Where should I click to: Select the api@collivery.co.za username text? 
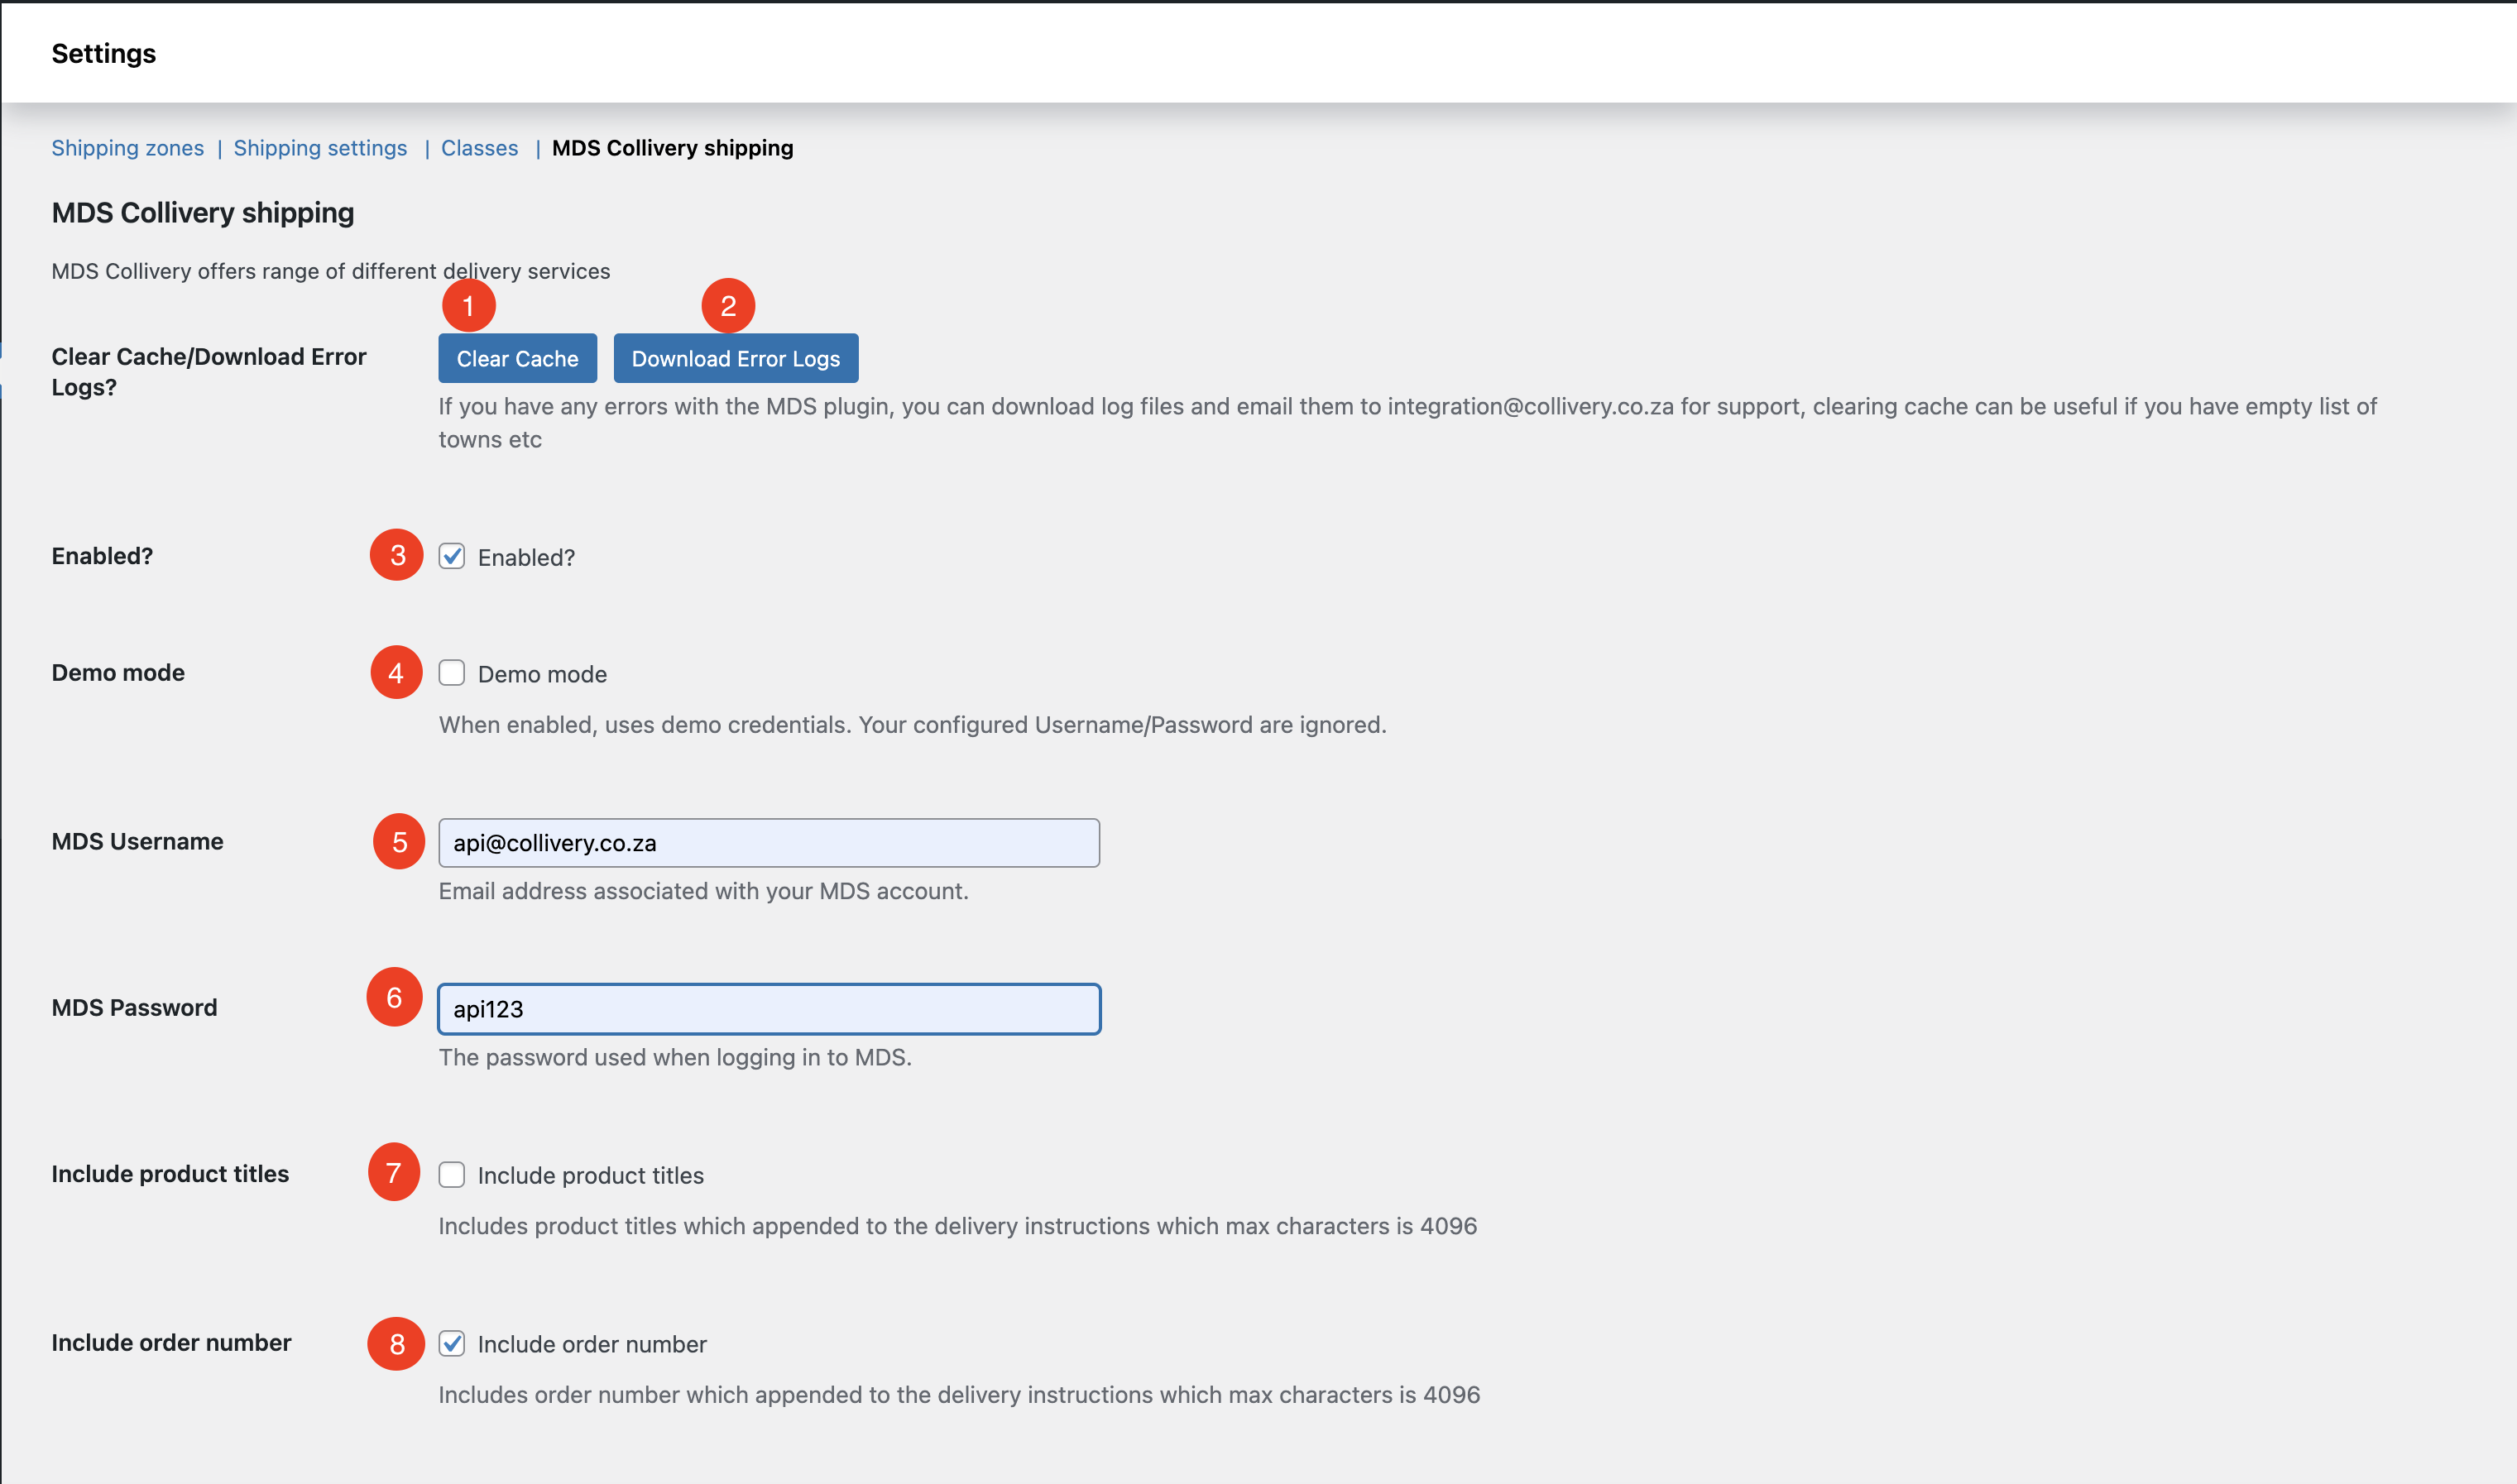click(x=554, y=842)
